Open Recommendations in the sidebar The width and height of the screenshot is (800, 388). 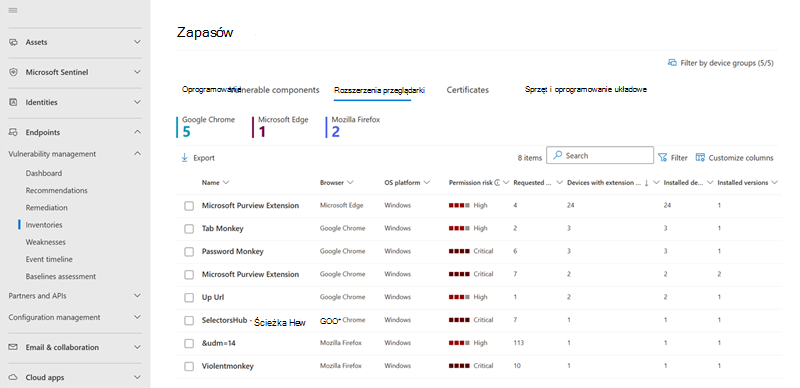(x=57, y=190)
